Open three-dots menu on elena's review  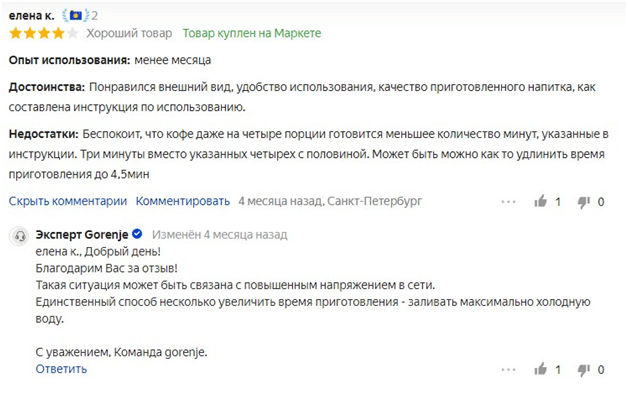(509, 201)
